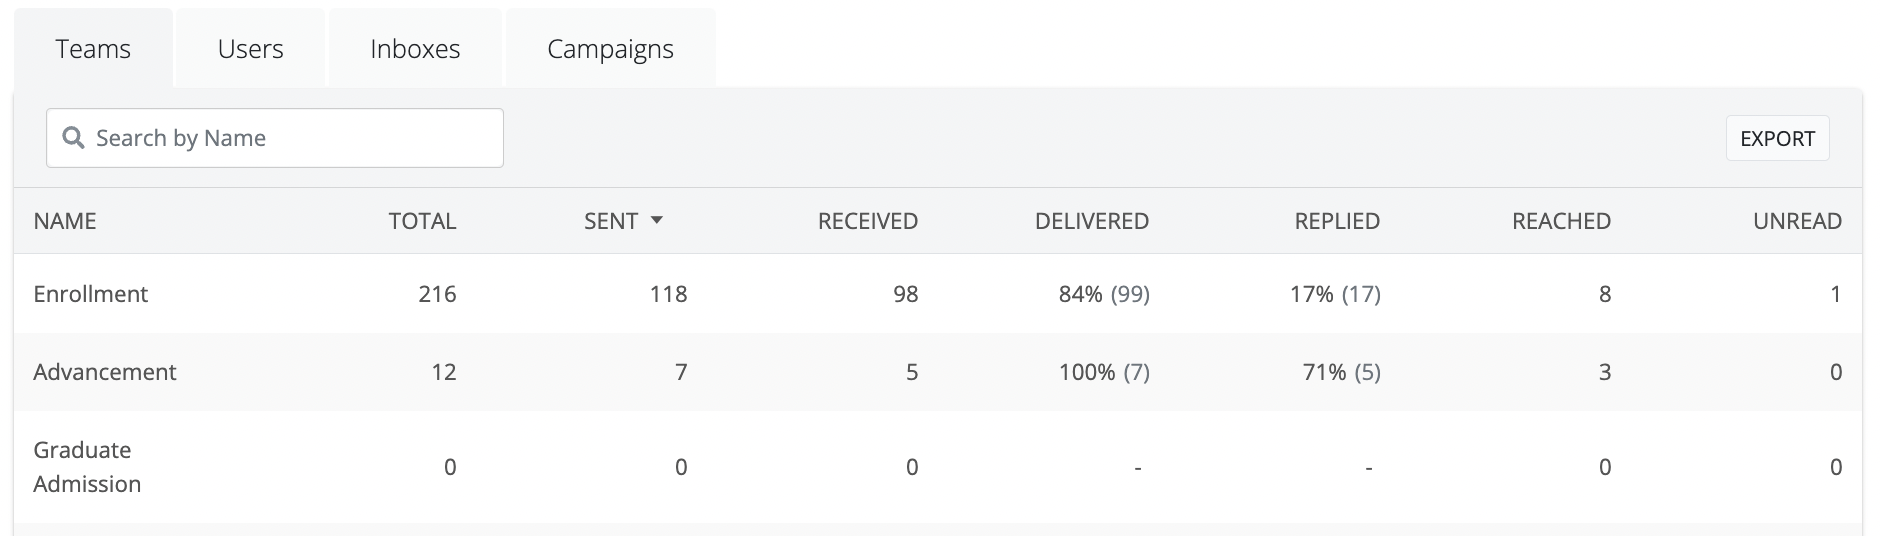Screen dimensions: 1880x536
Task: Click the REPLIED column header
Action: [x=1337, y=221]
